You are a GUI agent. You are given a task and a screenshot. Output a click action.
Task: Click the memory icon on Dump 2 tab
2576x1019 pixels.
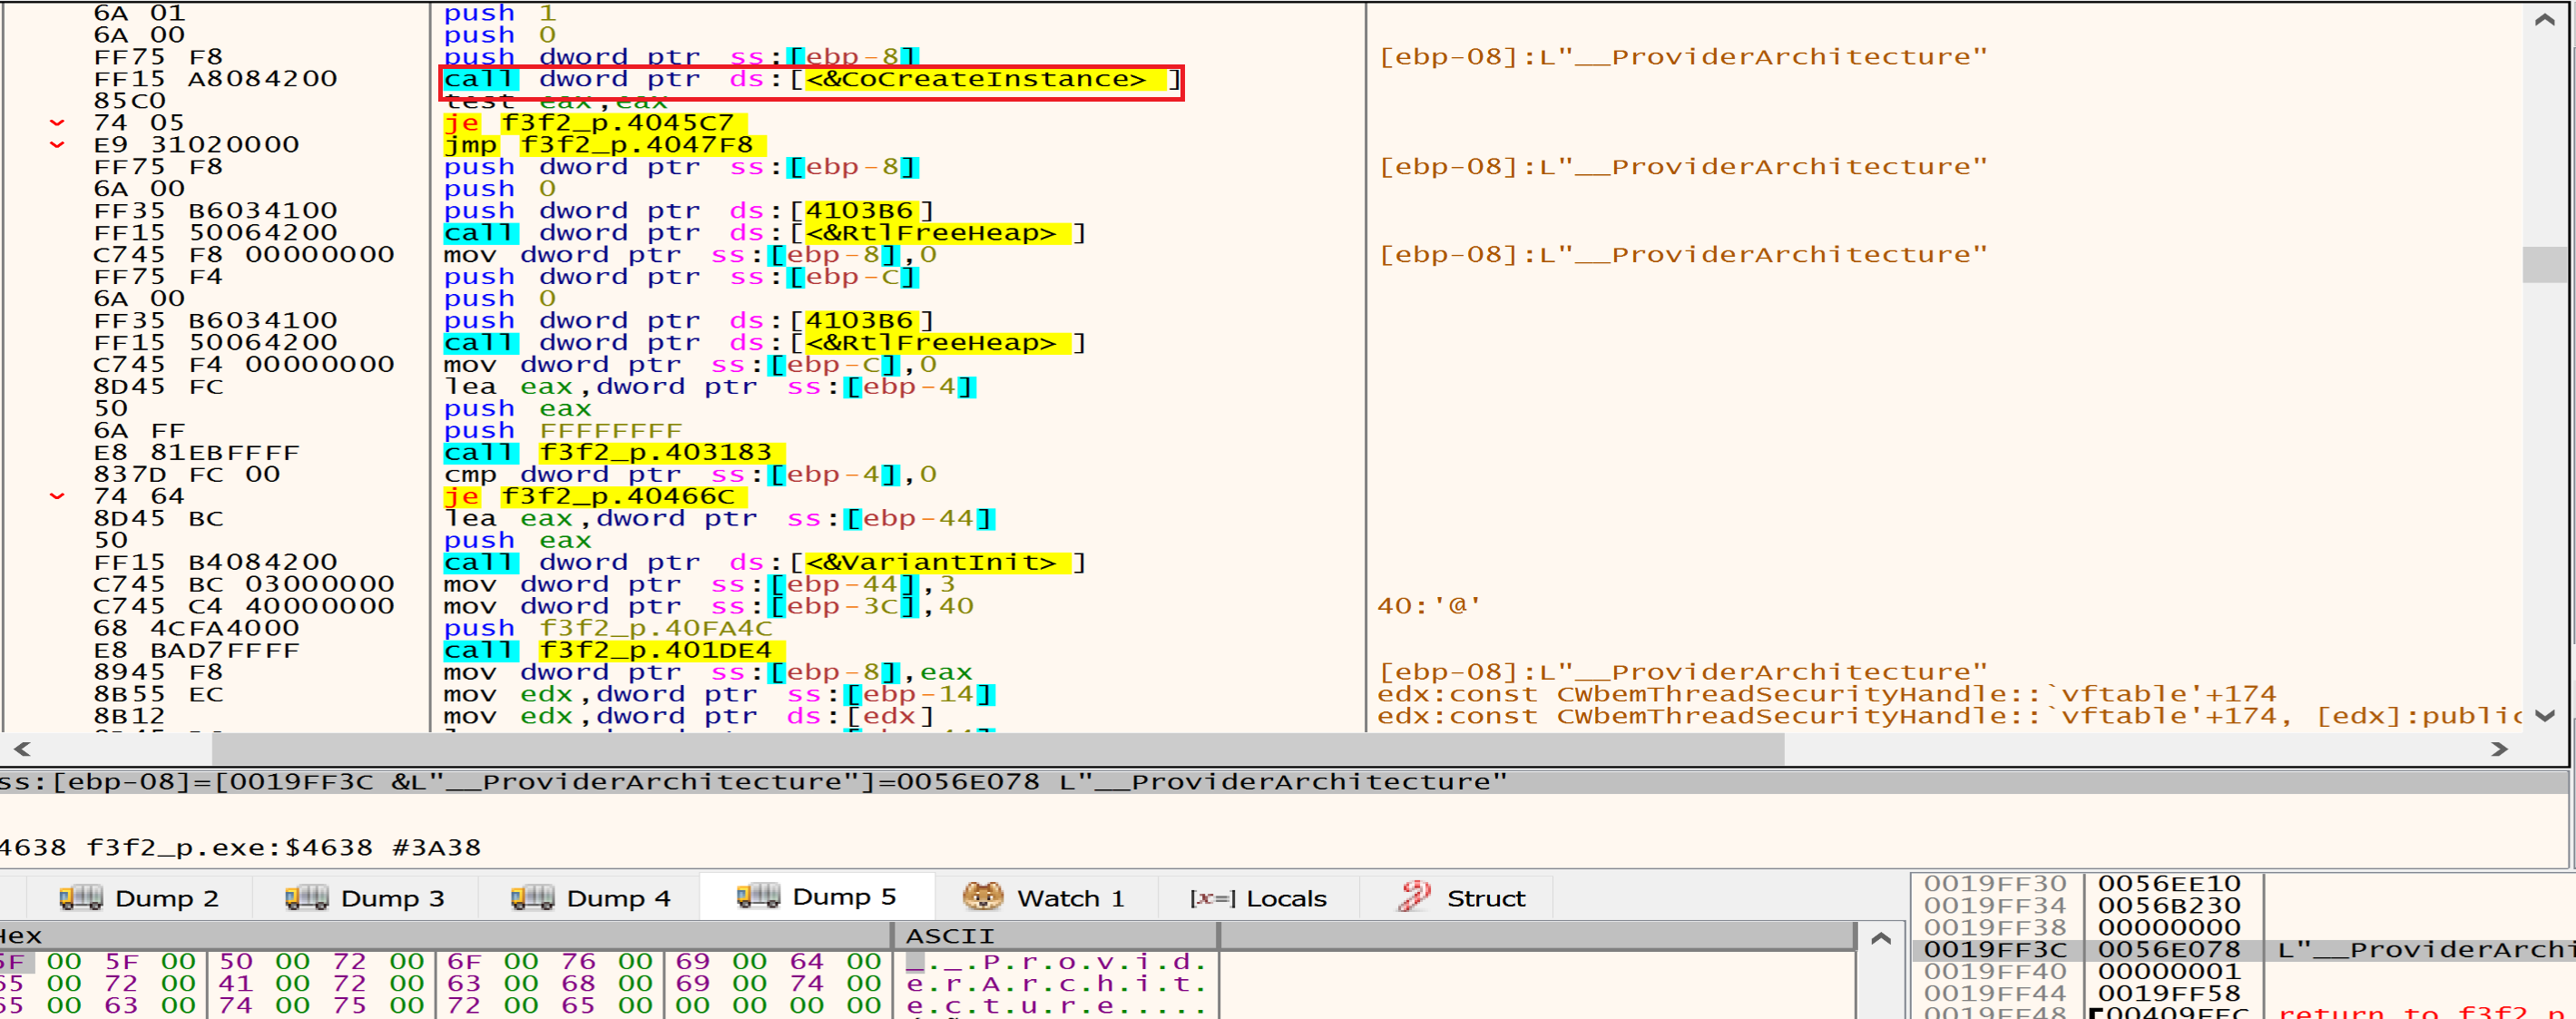pos(80,897)
